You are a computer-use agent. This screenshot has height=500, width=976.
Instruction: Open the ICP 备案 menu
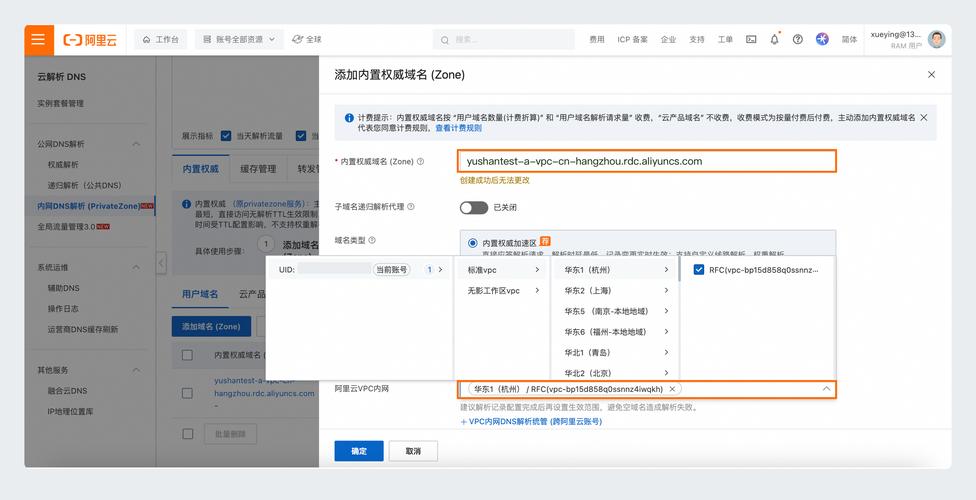pyautogui.click(x=632, y=39)
